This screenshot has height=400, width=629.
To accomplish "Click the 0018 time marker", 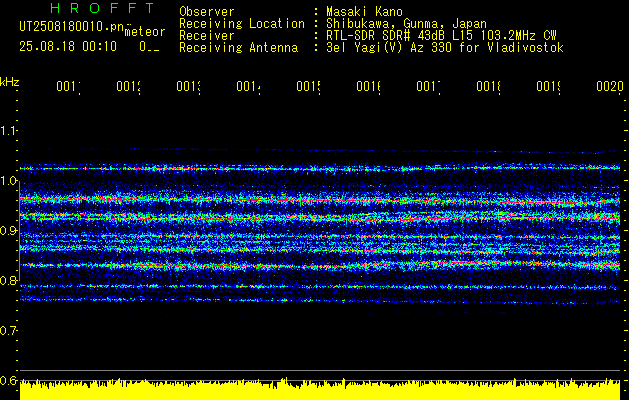I will point(488,86).
